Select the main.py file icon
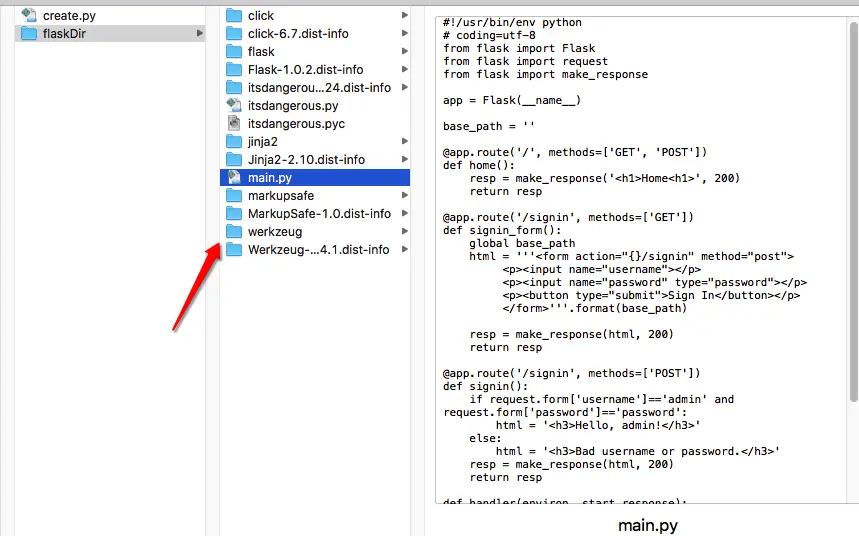Image resolution: width=859 pixels, height=536 pixels. pyautogui.click(x=234, y=177)
